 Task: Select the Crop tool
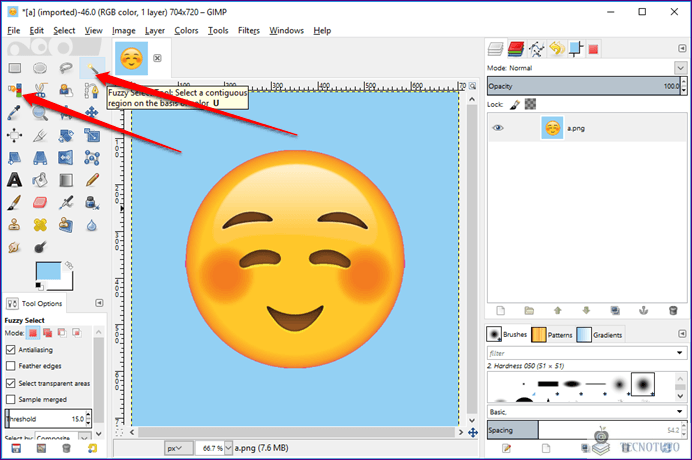tap(40, 135)
